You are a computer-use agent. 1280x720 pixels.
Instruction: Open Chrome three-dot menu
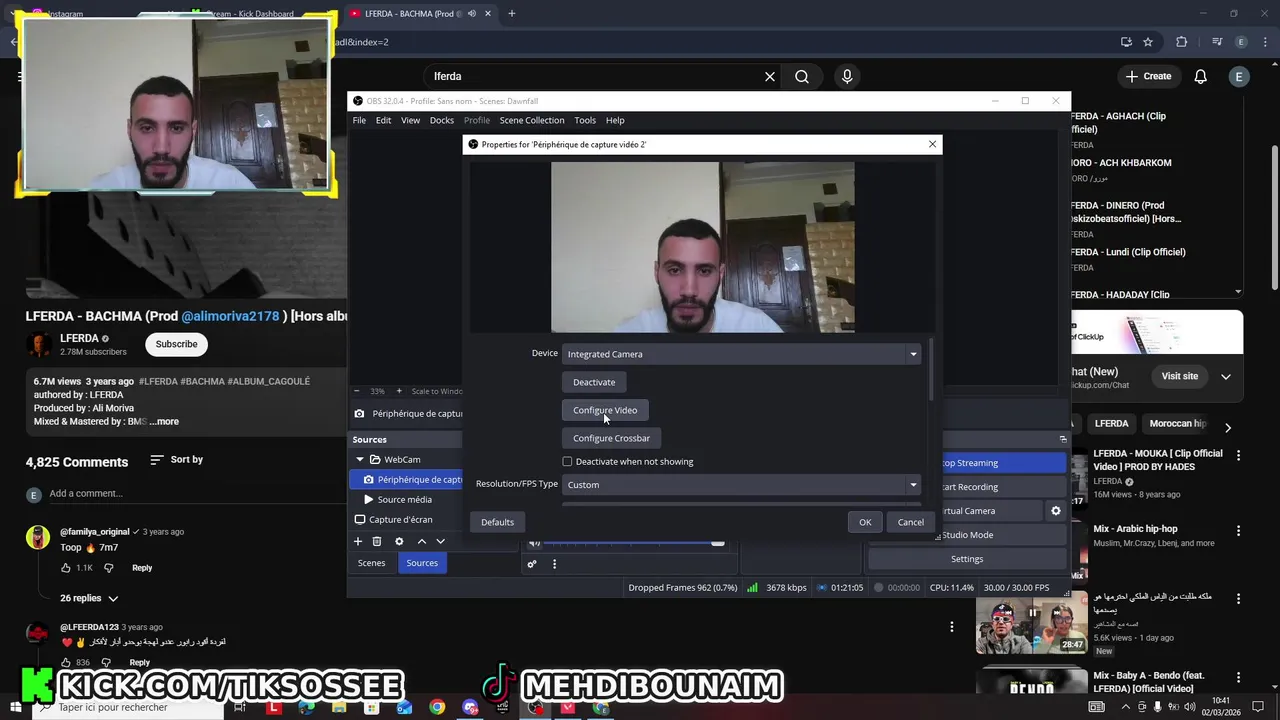(1265, 42)
